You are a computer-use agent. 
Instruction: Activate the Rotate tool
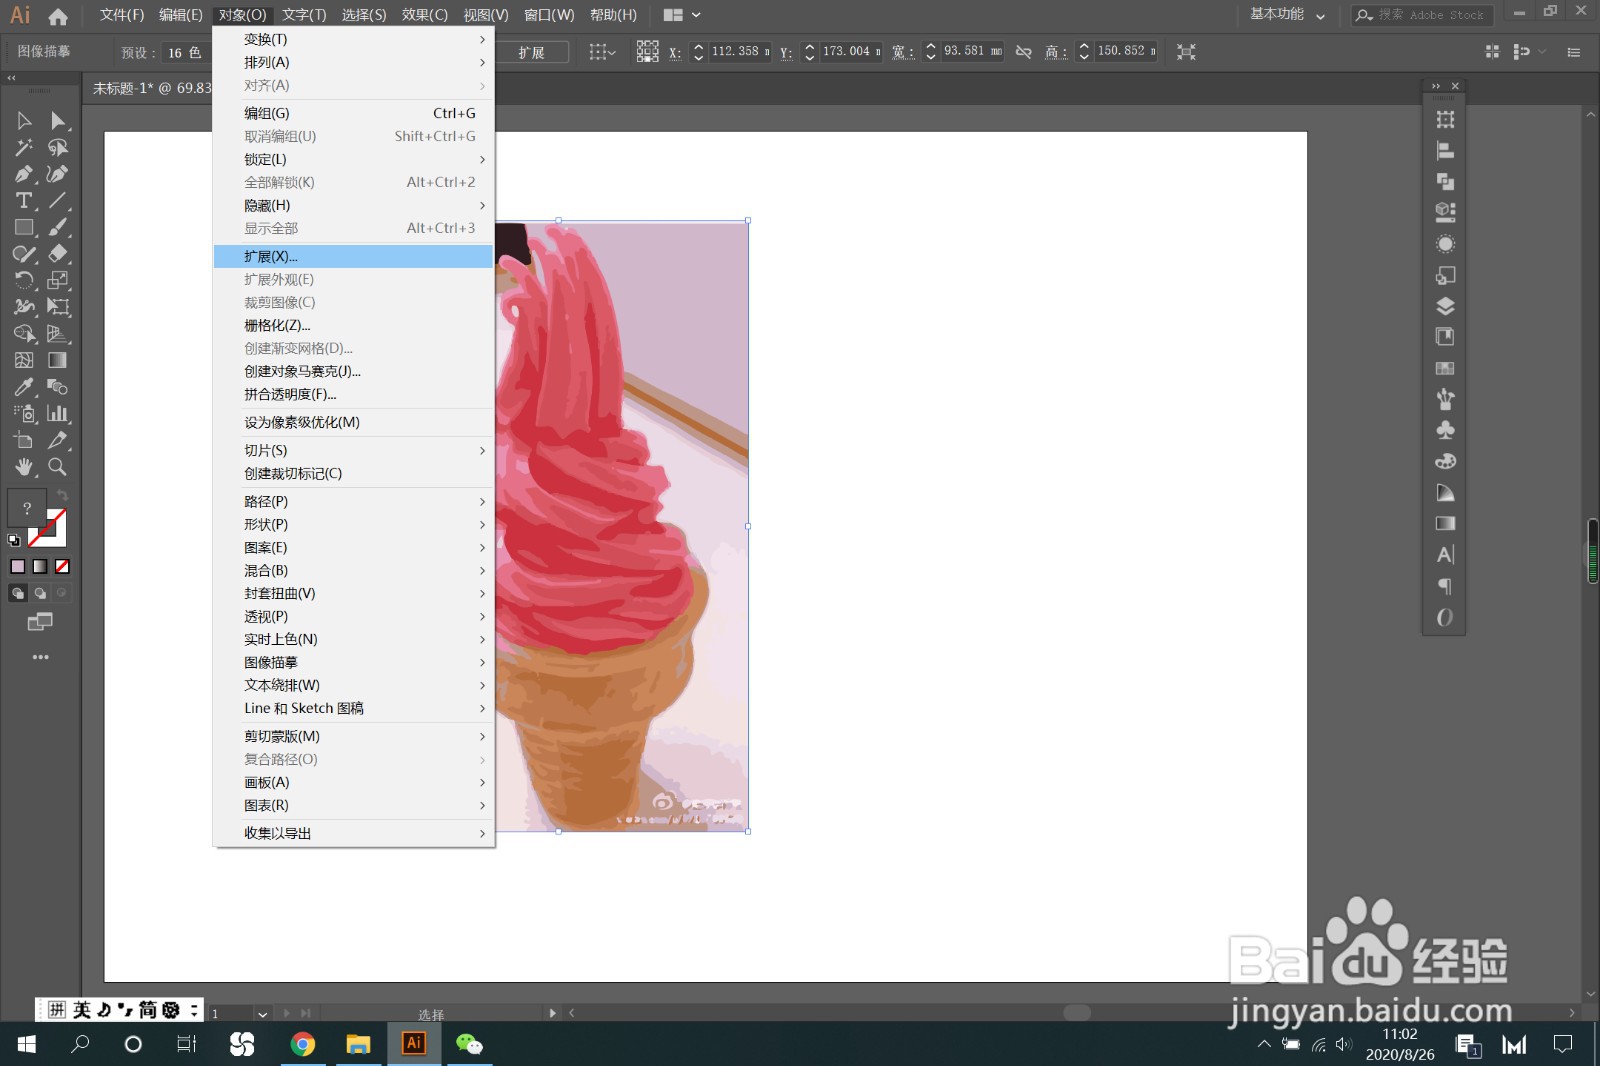(x=24, y=280)
